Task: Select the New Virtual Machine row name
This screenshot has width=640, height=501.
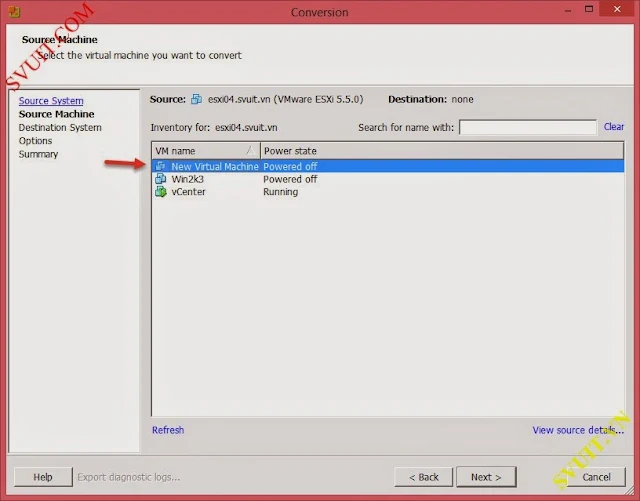Action: click(215, 166)
